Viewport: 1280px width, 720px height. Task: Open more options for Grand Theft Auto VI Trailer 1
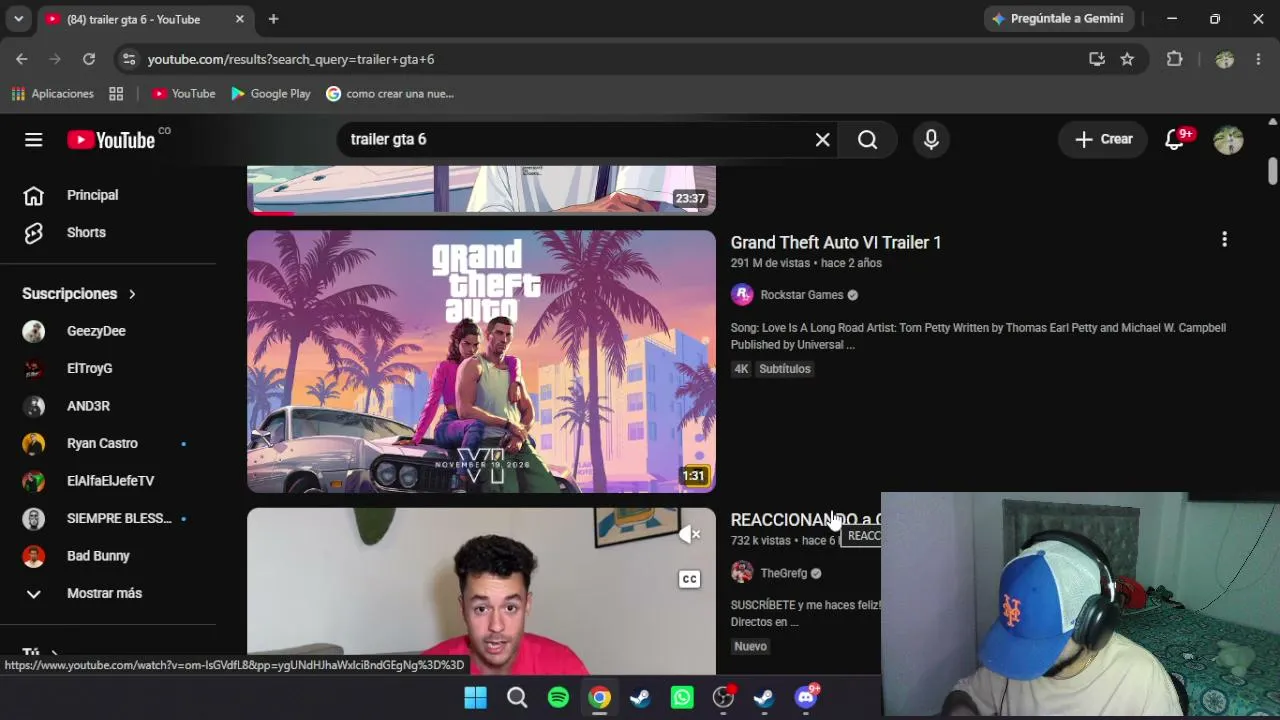1224,239
